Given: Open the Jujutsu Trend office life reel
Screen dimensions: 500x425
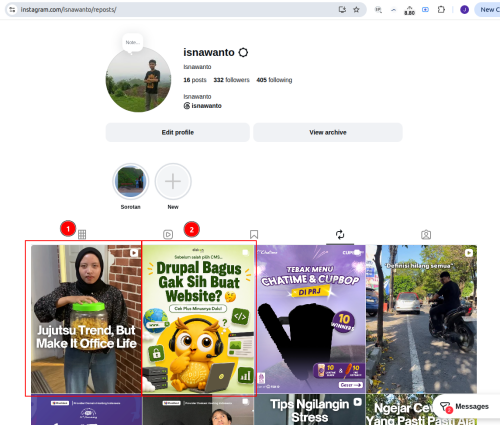Looking at the screenshot, I should (86, 319).
